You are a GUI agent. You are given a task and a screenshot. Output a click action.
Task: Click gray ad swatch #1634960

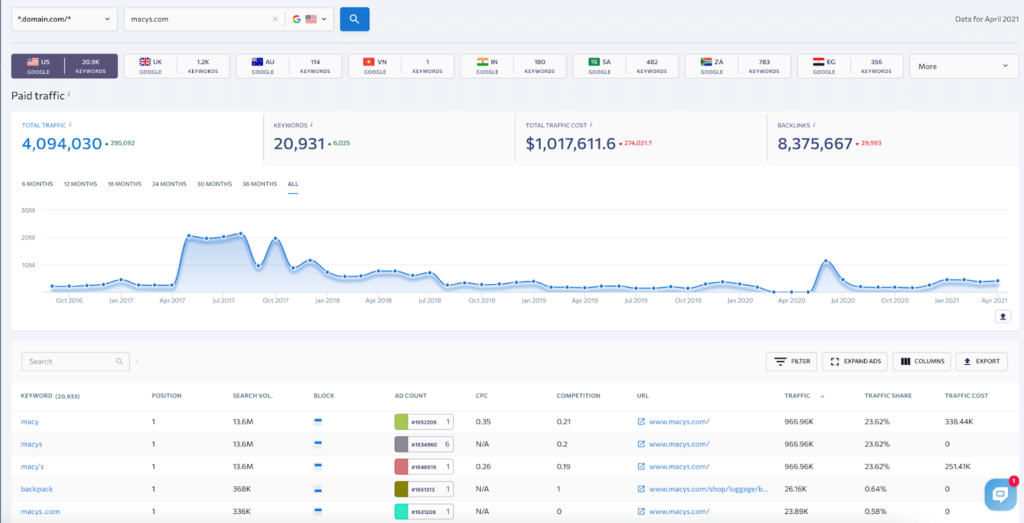coord(402,444)
